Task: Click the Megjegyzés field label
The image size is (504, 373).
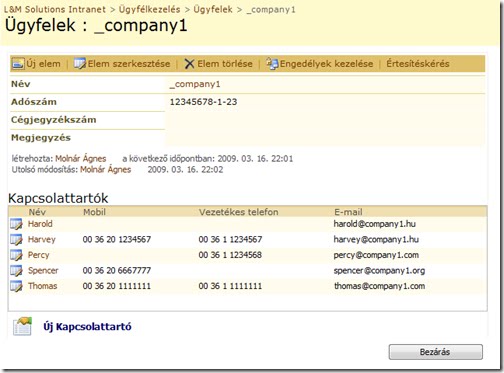Action: [x=41, y=138]
